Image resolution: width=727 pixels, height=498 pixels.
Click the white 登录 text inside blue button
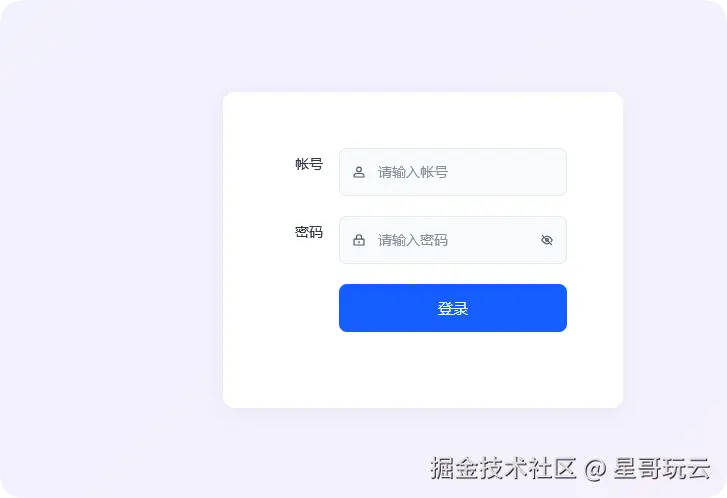(x=453, y=308)
